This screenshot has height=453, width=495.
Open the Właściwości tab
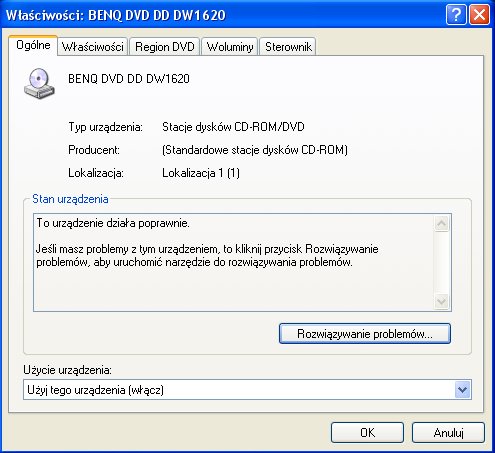pyautogui.click(x=93, y=47)
